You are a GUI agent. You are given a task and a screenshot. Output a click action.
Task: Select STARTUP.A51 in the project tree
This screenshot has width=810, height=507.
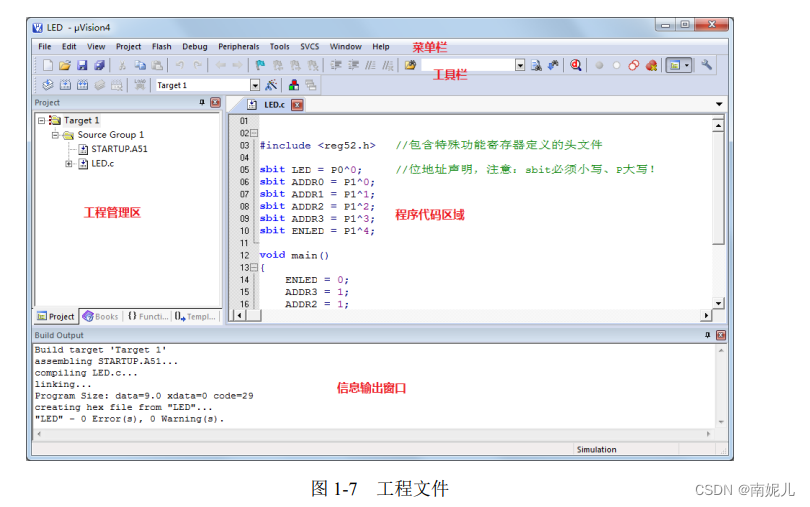tap(119, 149)
